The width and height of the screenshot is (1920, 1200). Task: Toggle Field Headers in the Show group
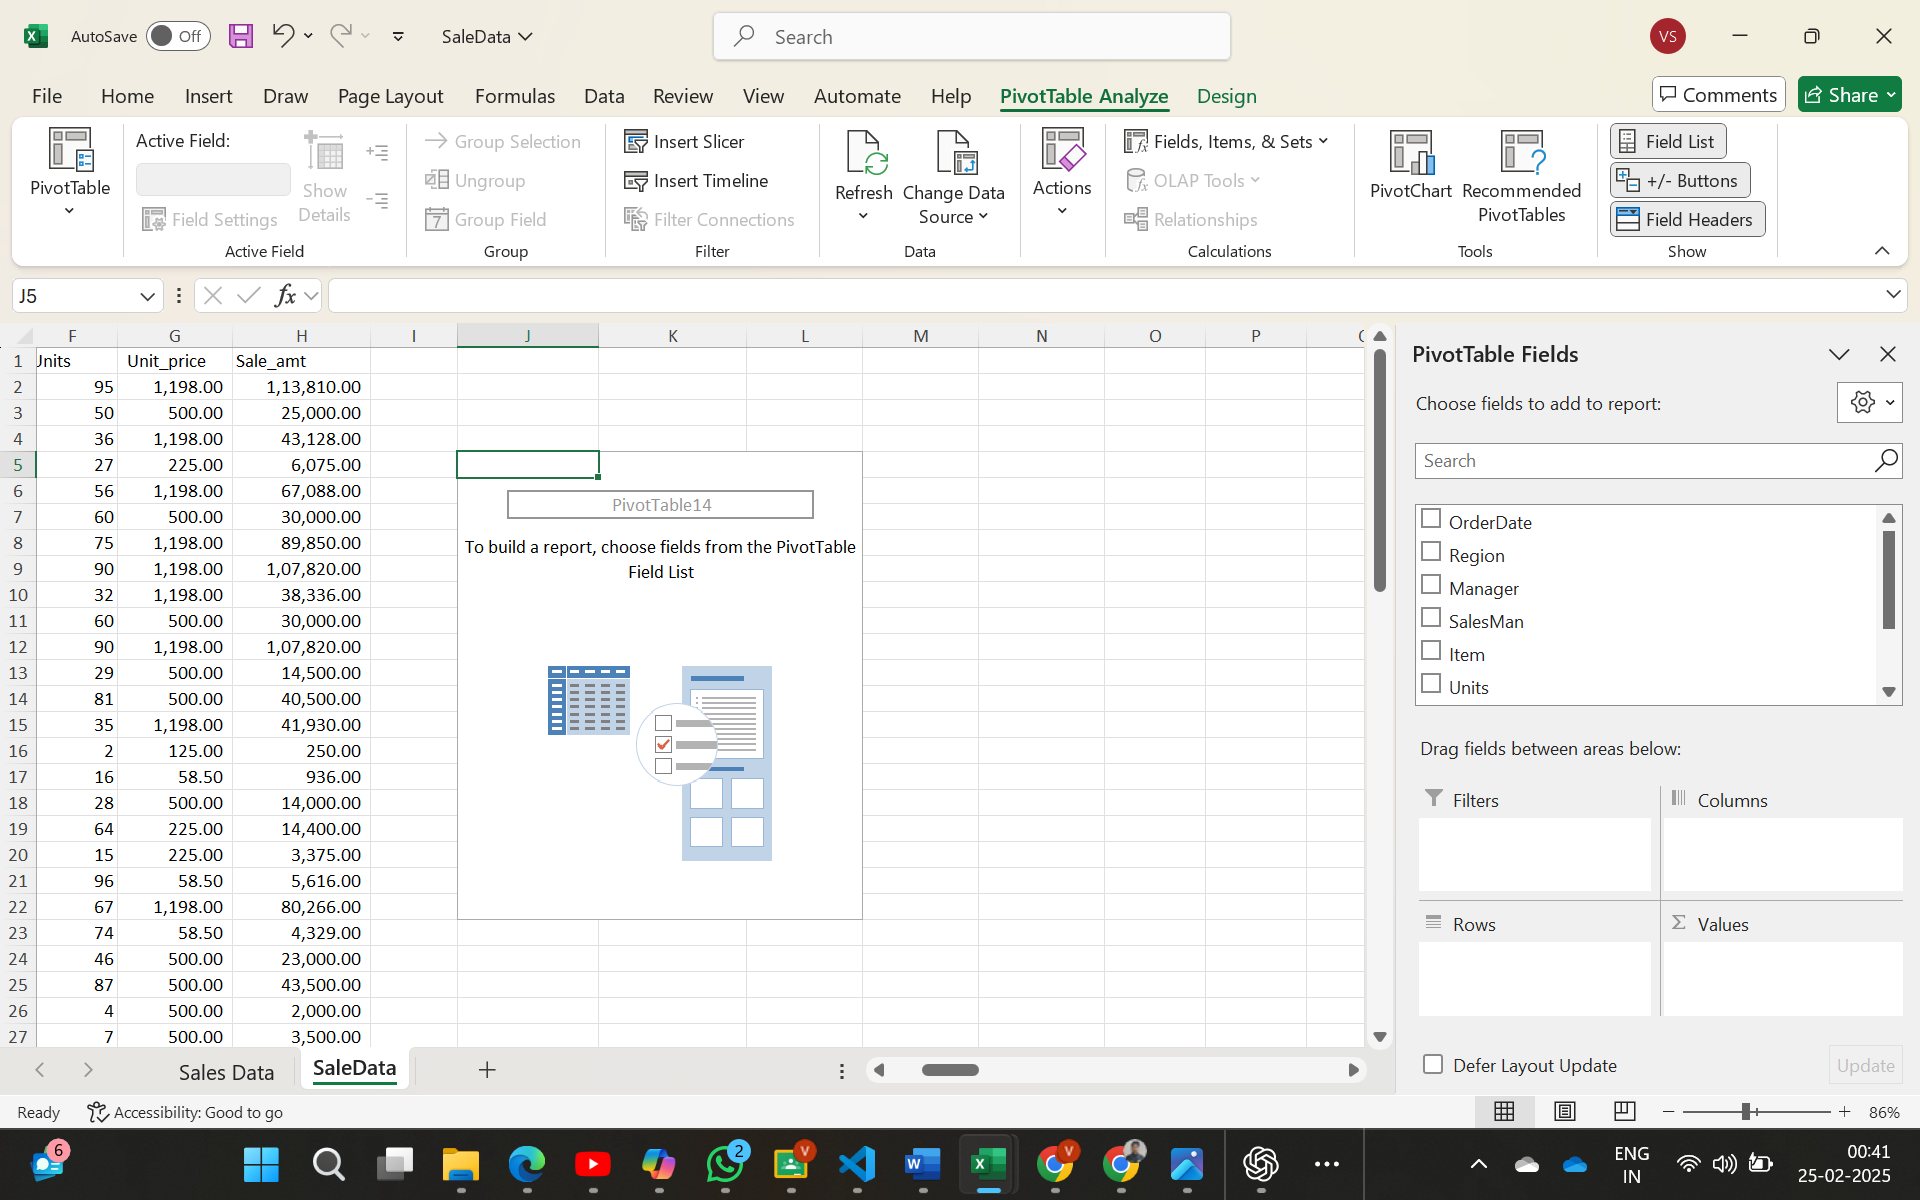[x=1686, y=219]
